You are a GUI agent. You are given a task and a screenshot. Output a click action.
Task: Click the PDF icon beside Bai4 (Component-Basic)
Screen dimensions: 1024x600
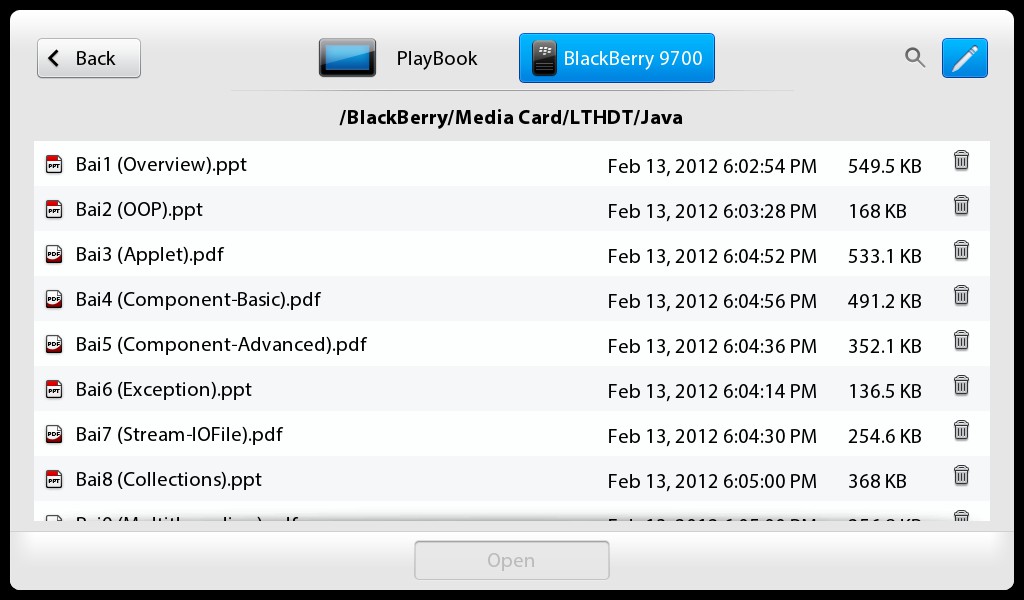tap(54, 300)
